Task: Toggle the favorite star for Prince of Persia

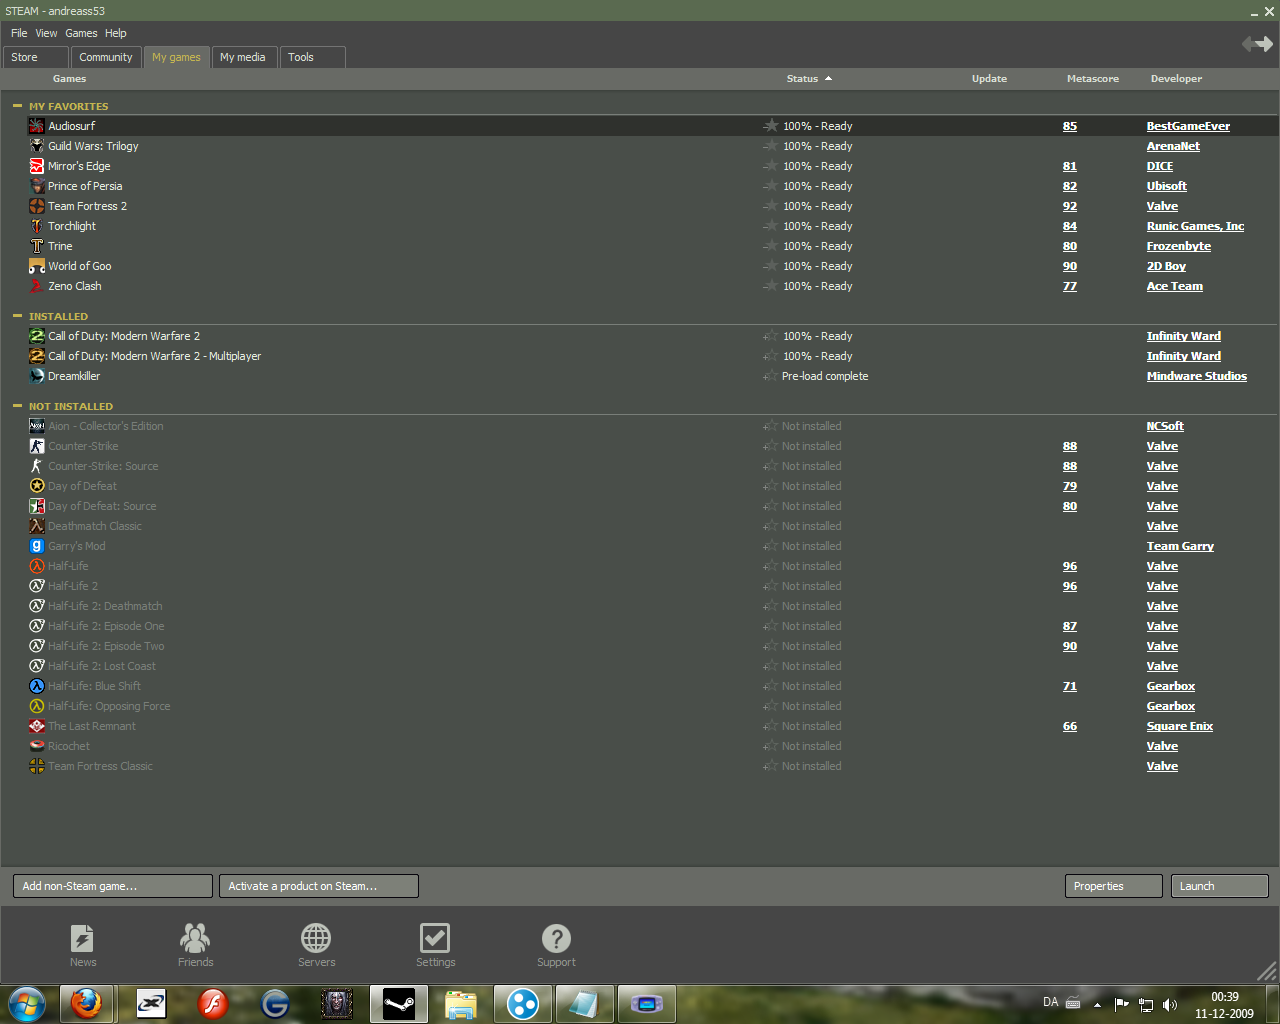Action: 770,186
